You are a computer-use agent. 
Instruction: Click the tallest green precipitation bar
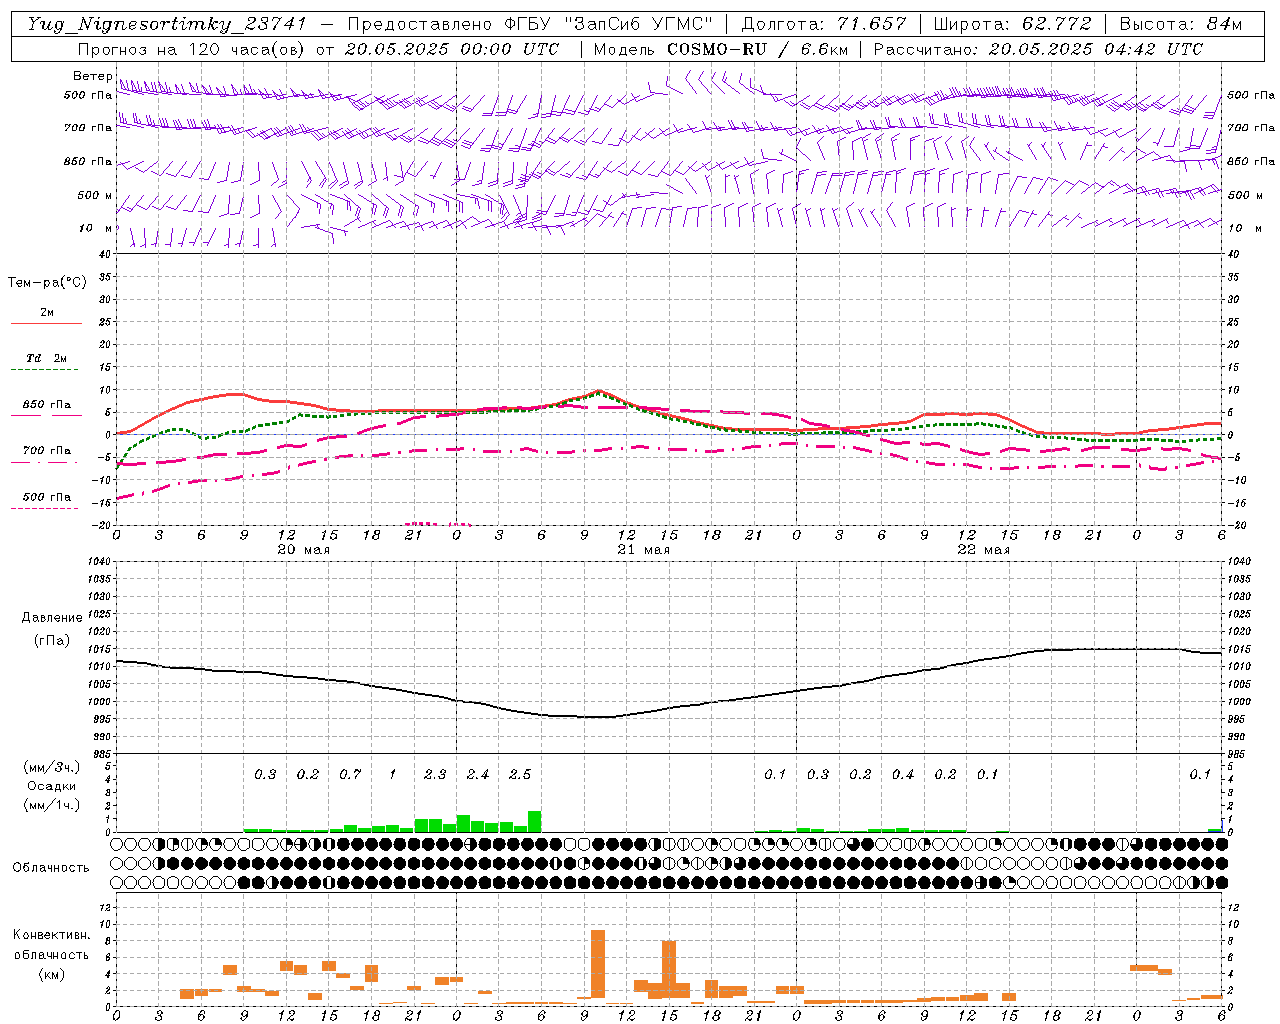[x=534, y=821]
